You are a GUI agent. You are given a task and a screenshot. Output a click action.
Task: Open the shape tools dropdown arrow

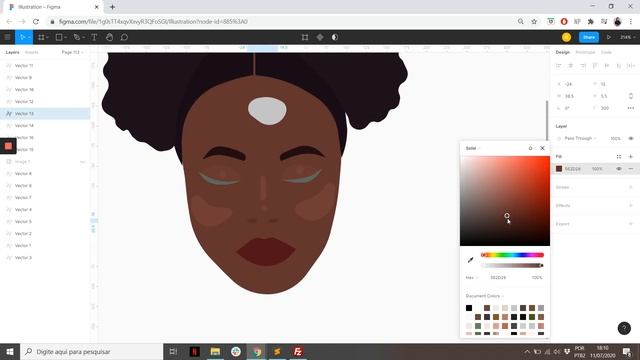pos(65,38)
